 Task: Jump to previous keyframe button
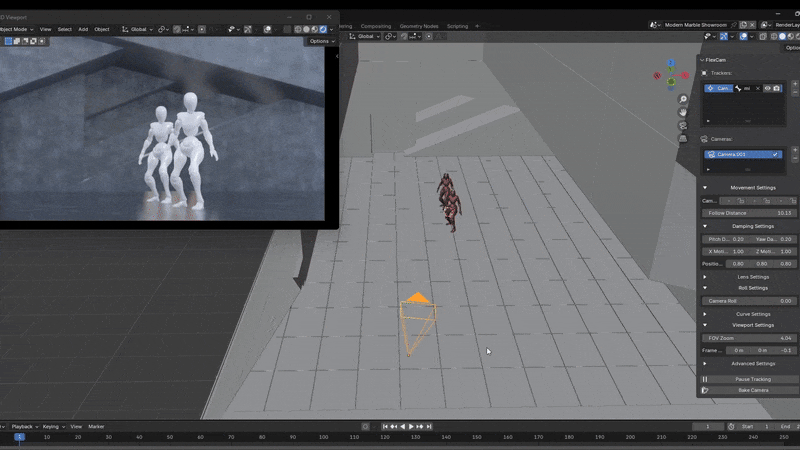(x=394, y=427)
